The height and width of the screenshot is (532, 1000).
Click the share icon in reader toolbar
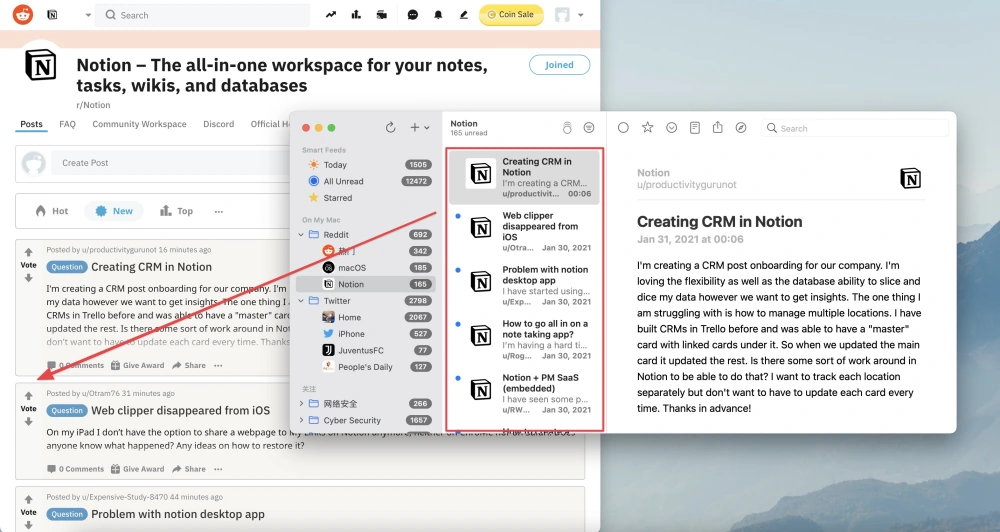717,128
